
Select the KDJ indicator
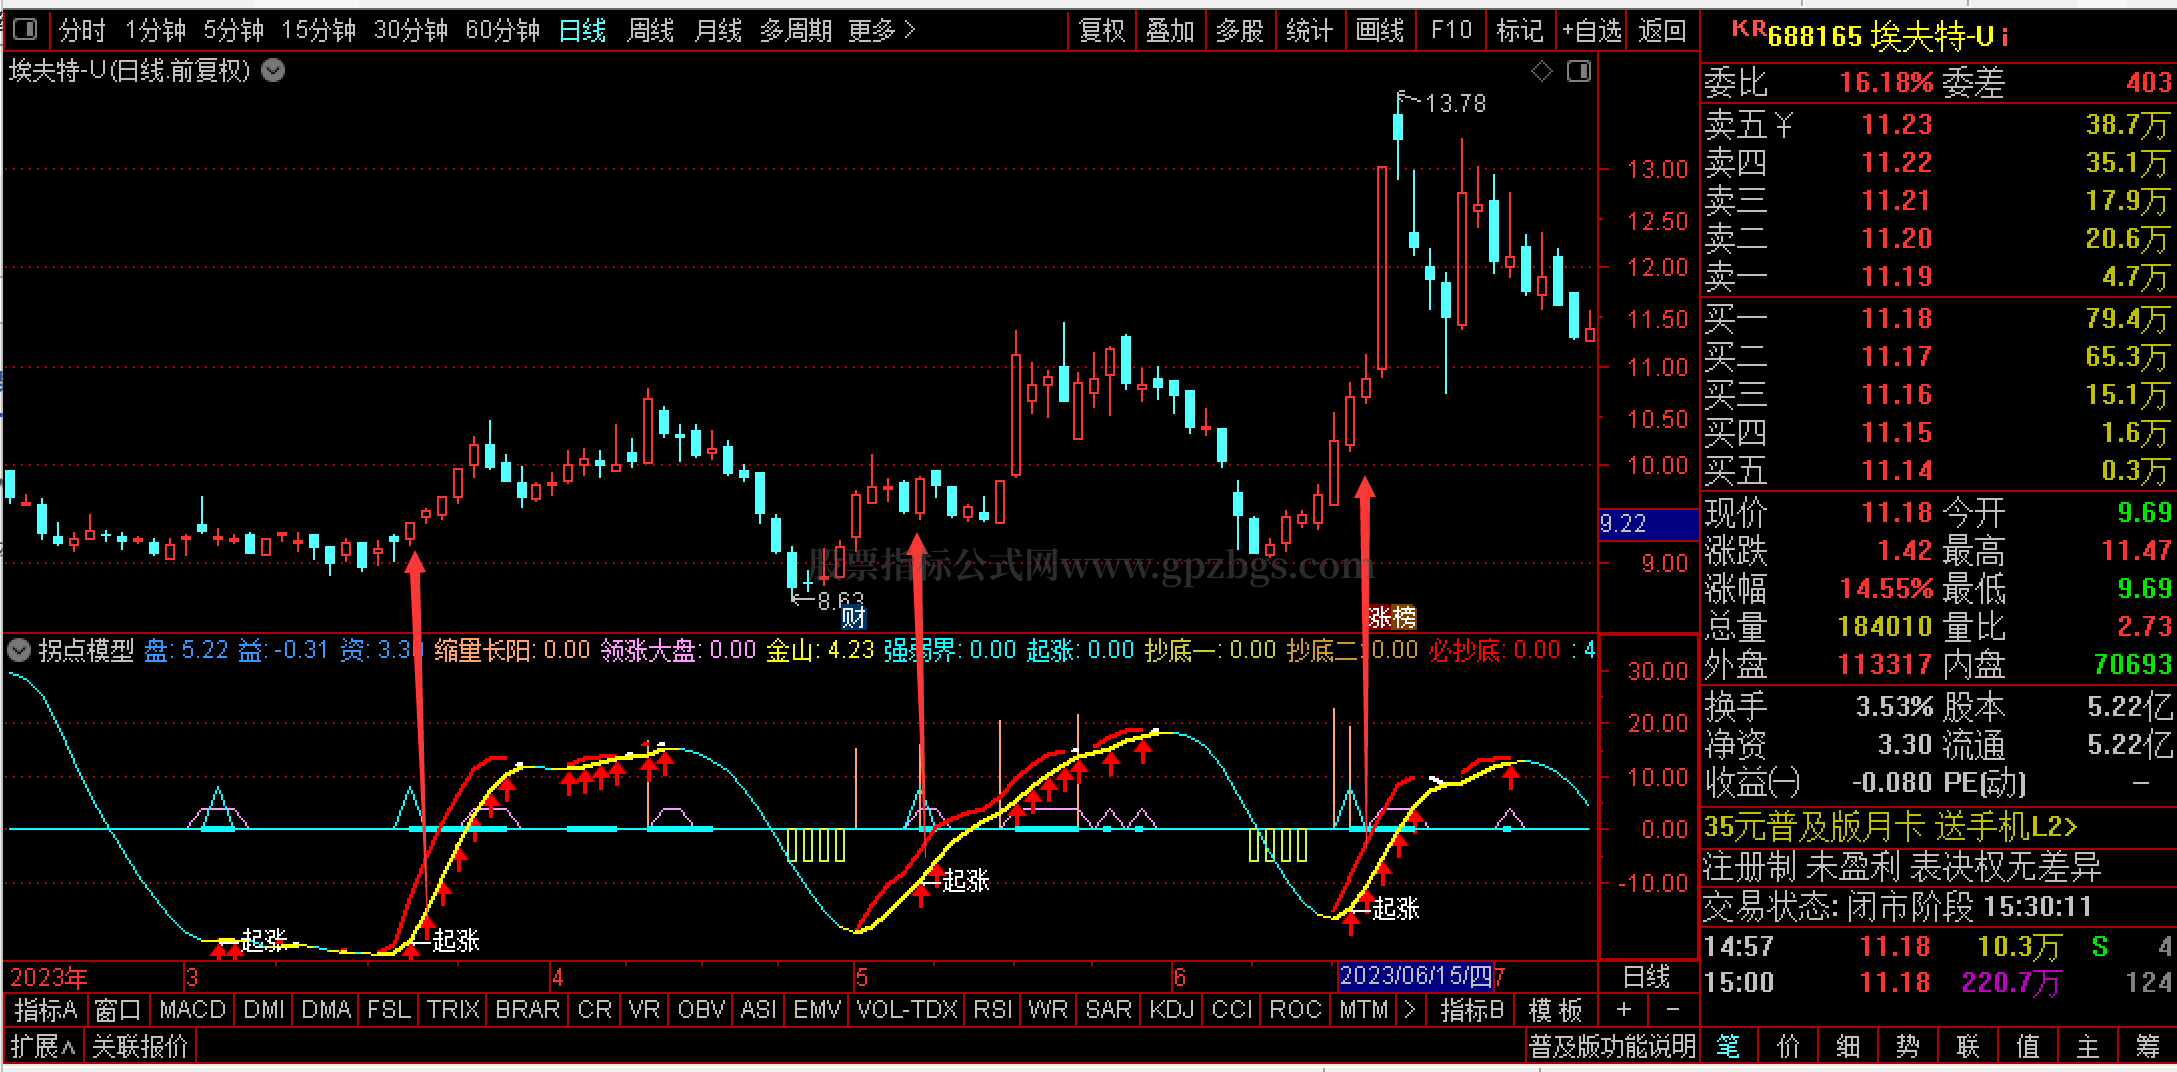pyautogui.click(x=1173, y=1010)
